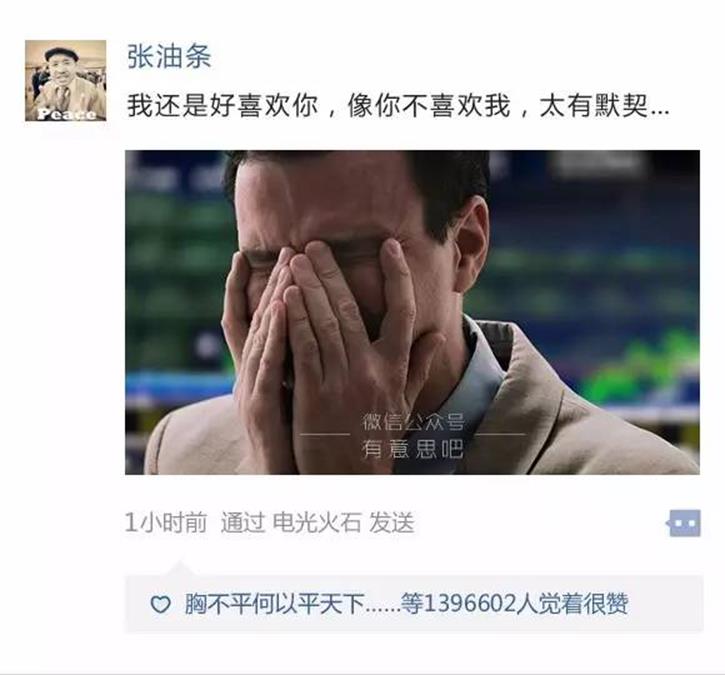
Task: Tap the Peace caption on the avatar
Action: [x=67, y=114]
